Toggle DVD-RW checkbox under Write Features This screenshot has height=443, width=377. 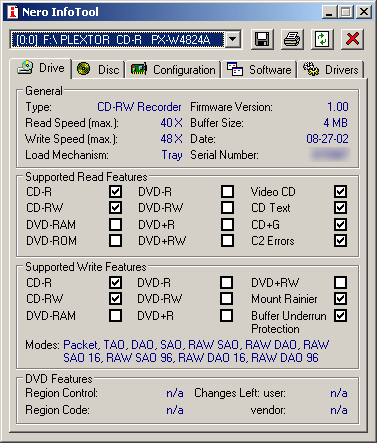pos(226,298)
